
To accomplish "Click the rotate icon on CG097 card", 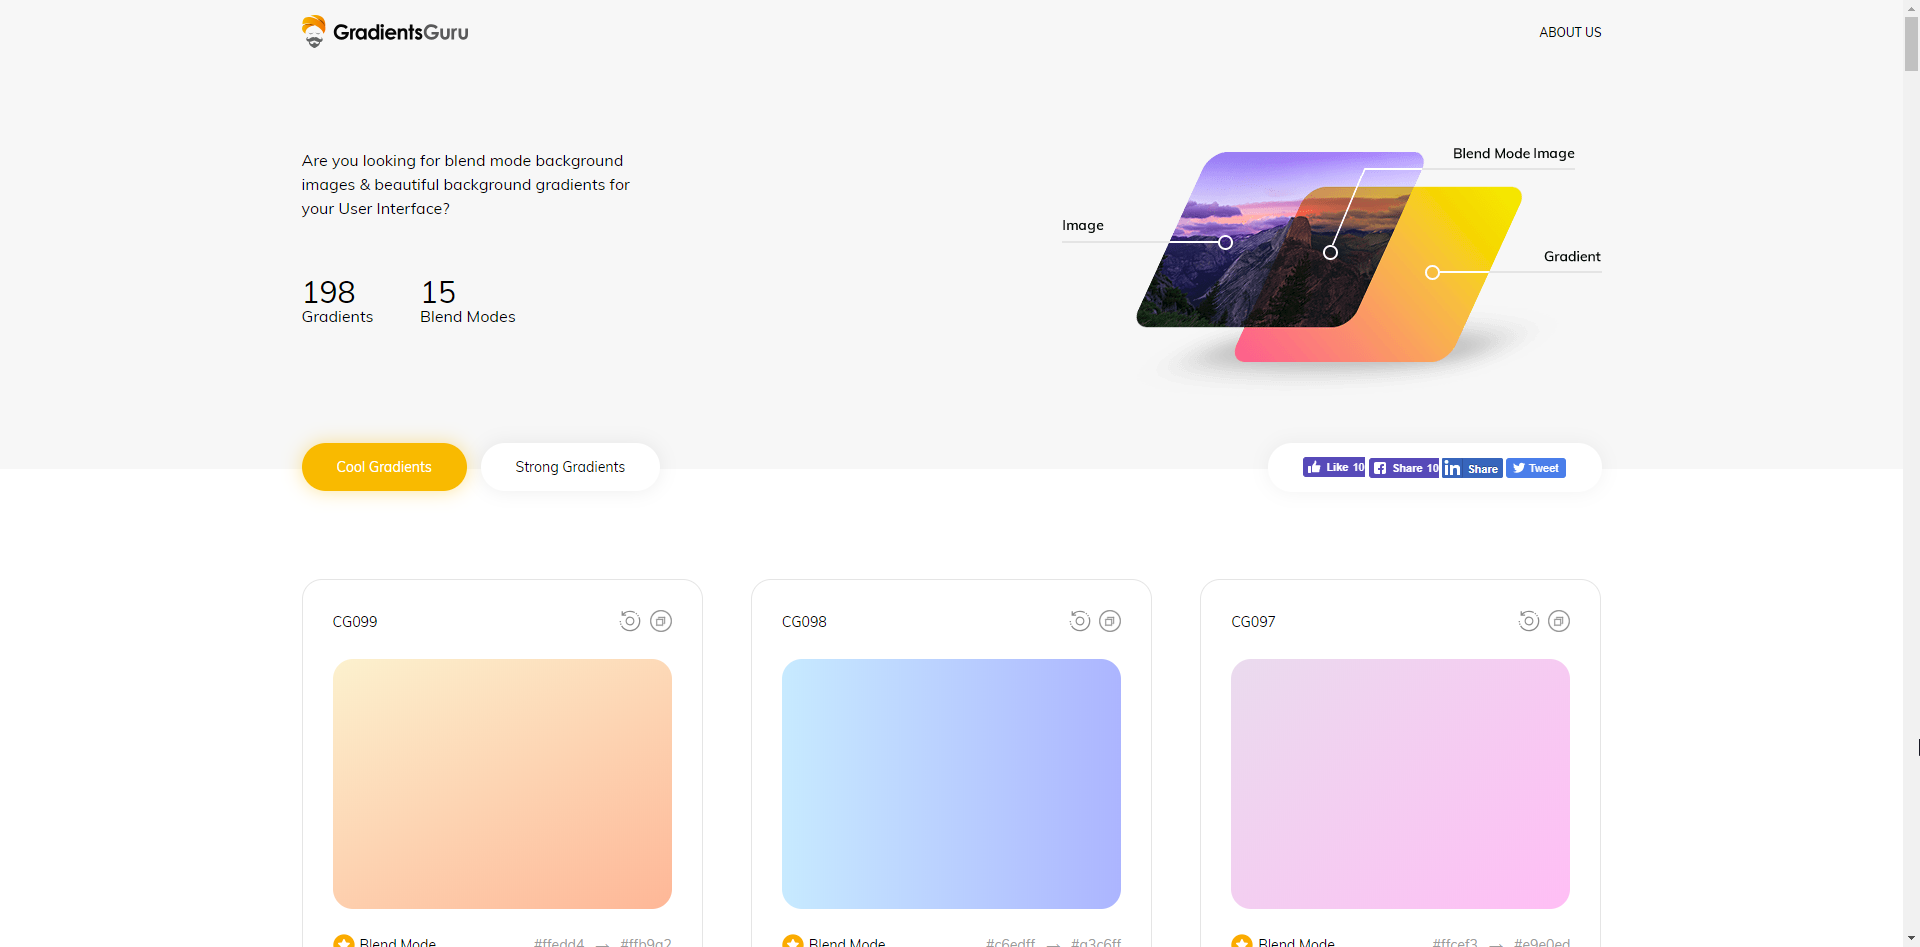I will pyautogui.click(x=1527, y=621).
